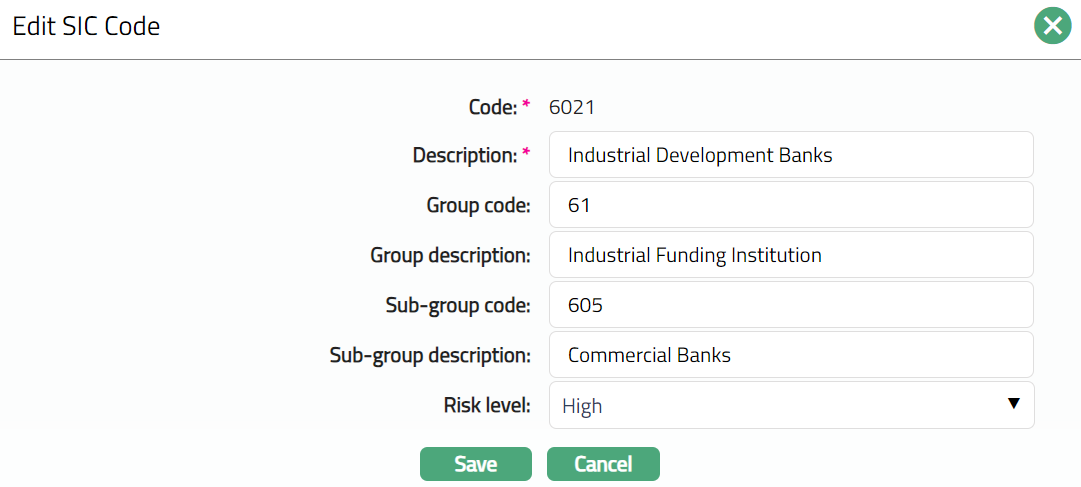Click the Group description text field
The image size is (1081, 487).
[790, 255]
